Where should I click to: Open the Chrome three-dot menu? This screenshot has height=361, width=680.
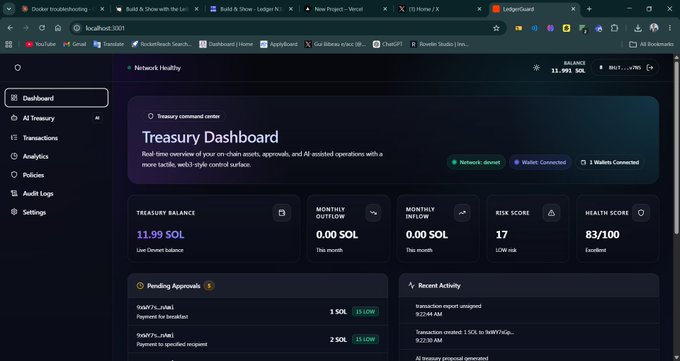point(670,28)
